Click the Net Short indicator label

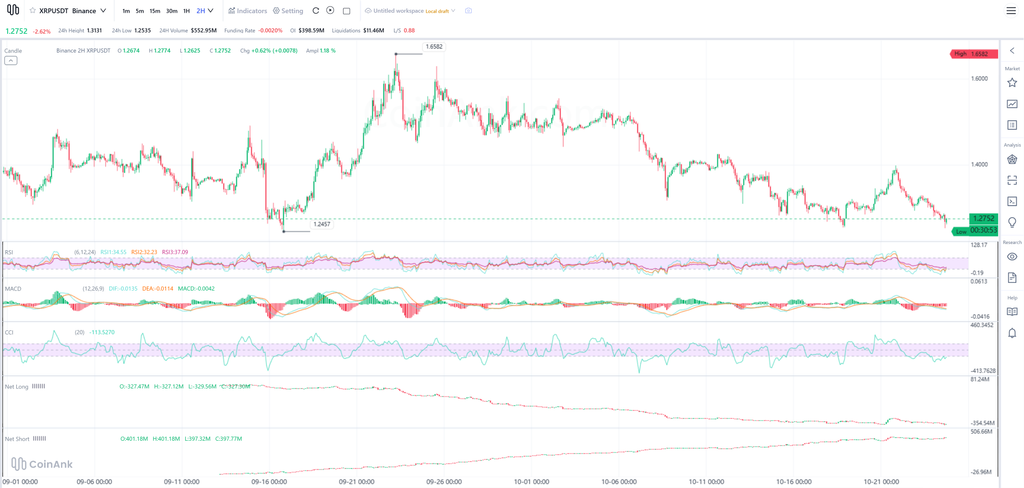click(16, 438)
